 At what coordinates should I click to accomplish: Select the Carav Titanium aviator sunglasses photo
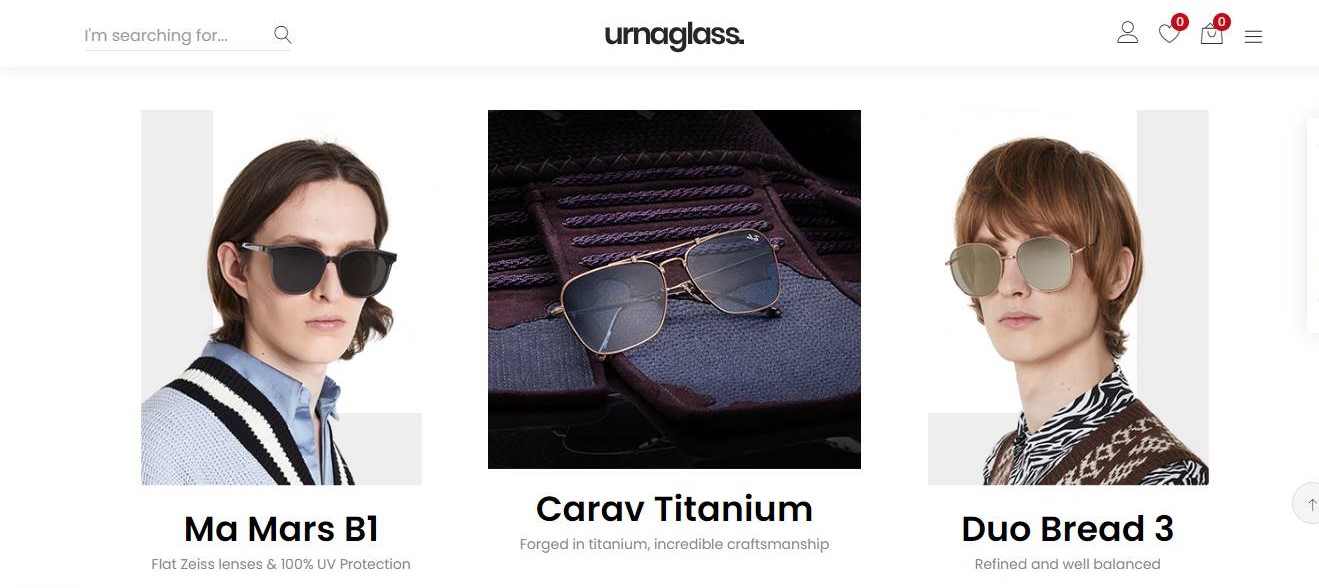click(674, 289)
